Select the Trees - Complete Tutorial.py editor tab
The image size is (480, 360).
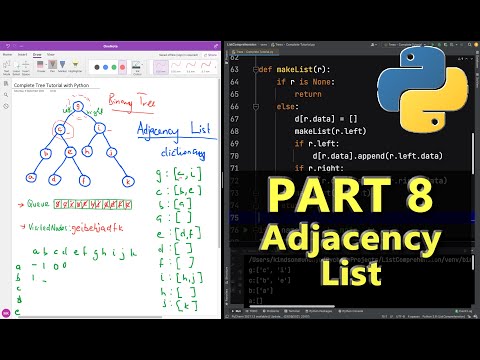point(253,52)
